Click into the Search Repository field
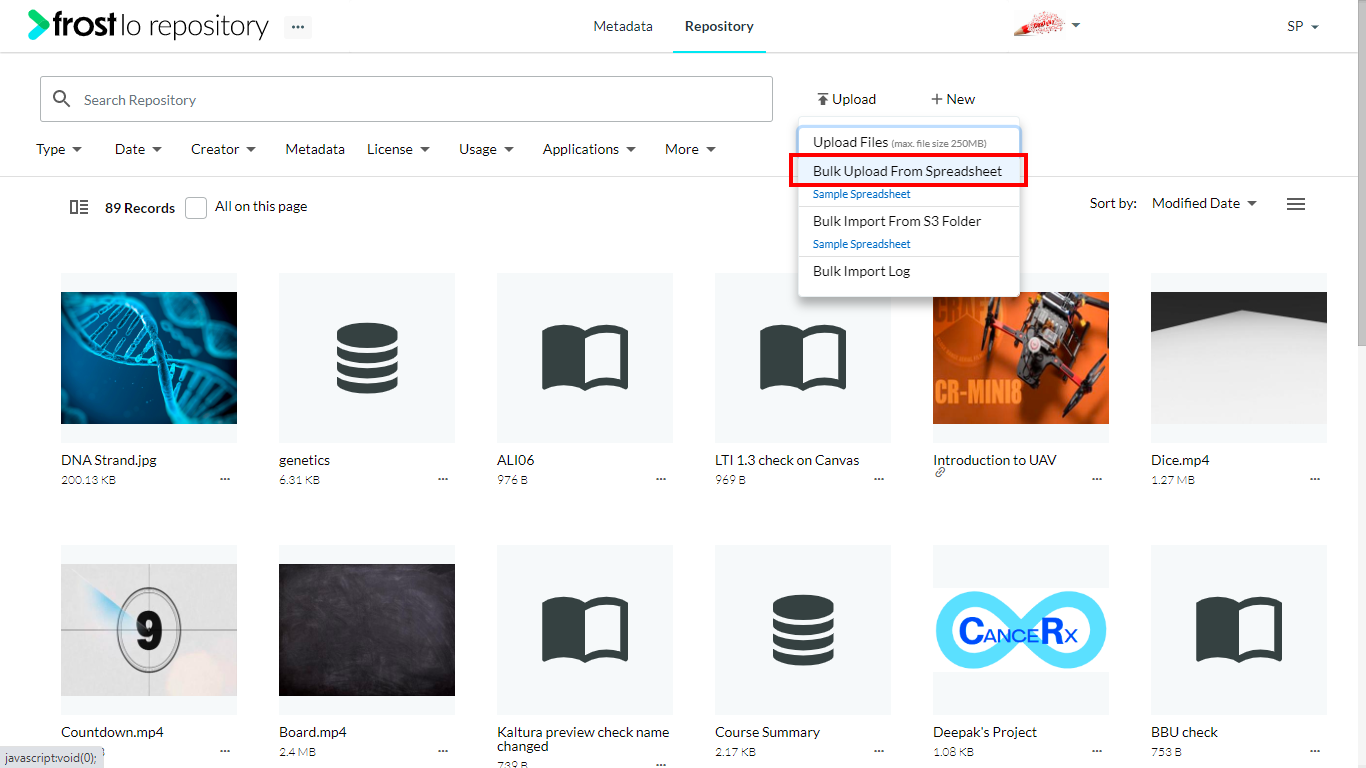Screen dimensions: 1366x768 point(406,99)
